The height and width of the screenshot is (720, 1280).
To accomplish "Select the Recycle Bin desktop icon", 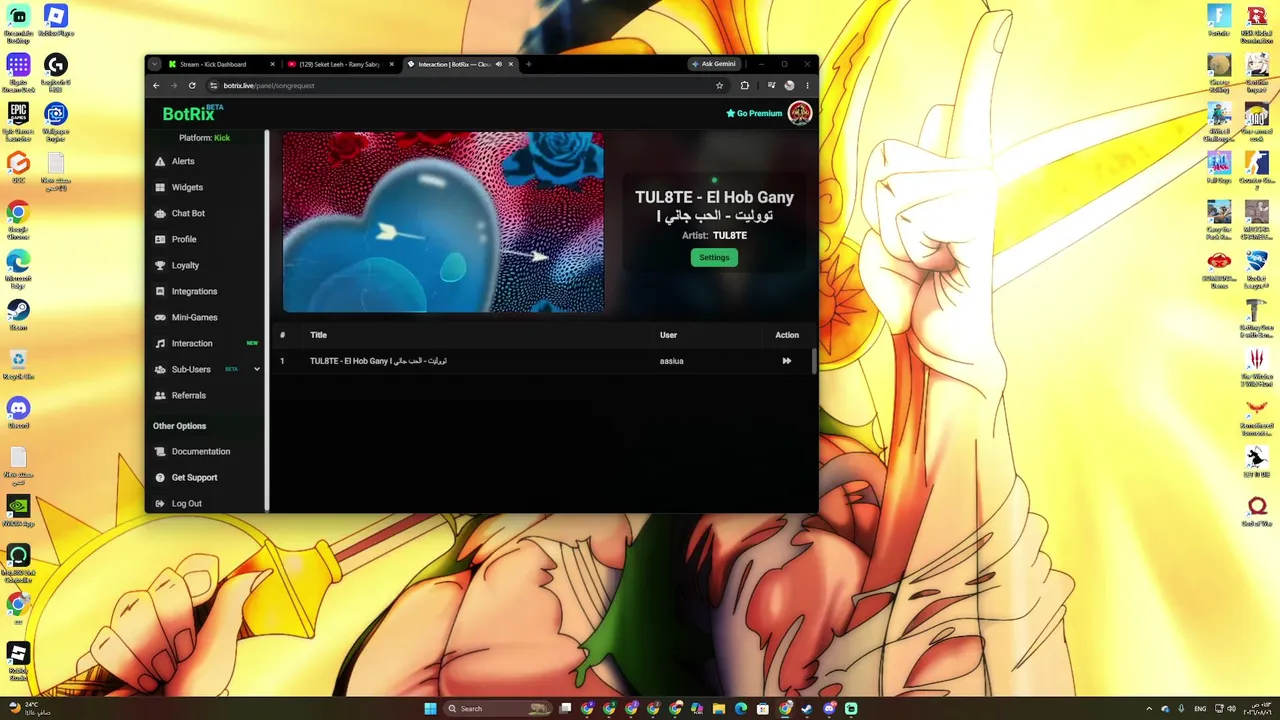I will pyautogui.click(x=18, y=366).
